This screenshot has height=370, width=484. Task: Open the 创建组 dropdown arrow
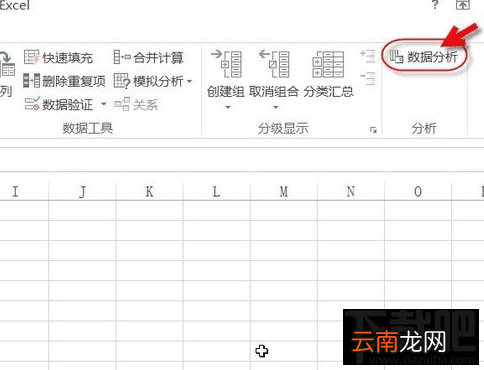point(228,107)
